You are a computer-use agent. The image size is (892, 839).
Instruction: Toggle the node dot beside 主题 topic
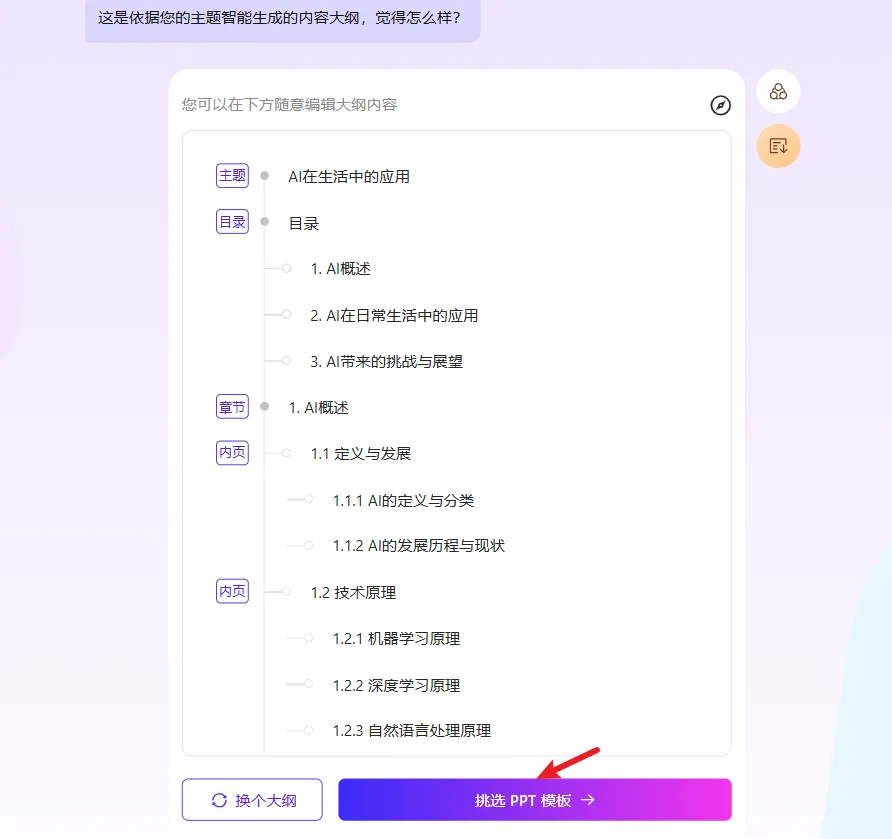[263, 175]
